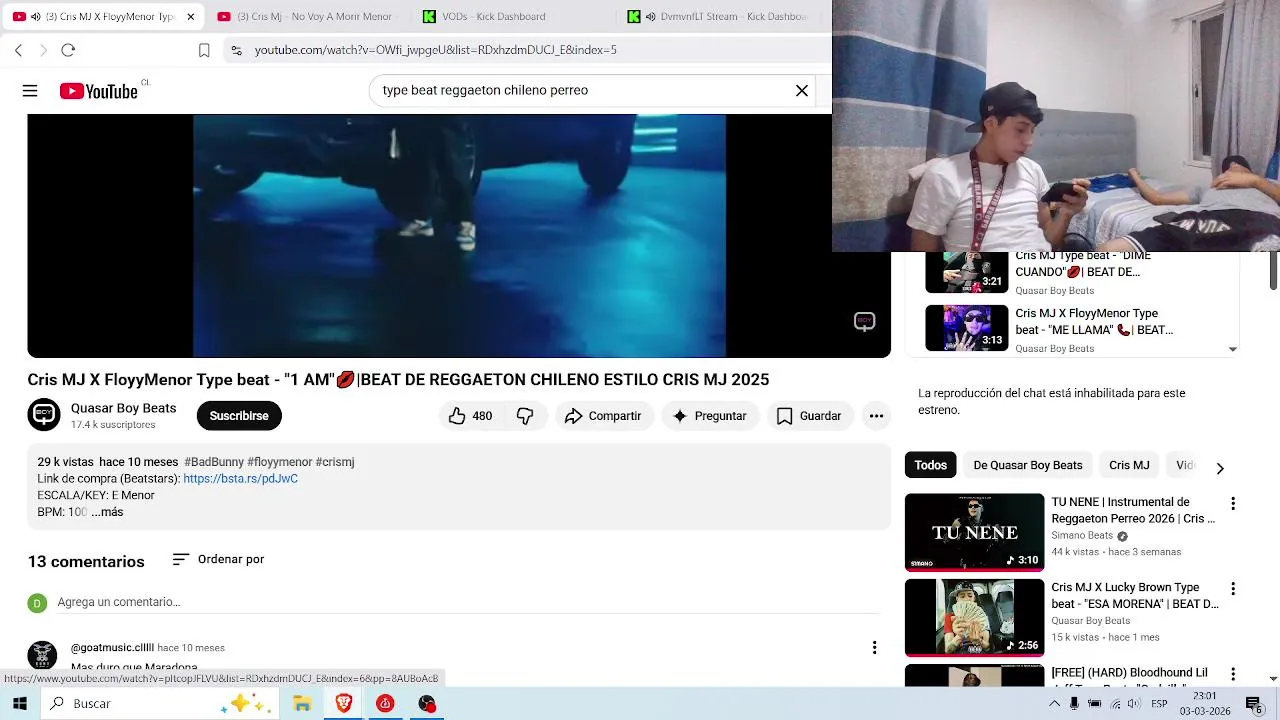Open the dark round taskbar app icon
This screenshot has height=720, width=1280.
pyautogui.click(x=427, y=704)
